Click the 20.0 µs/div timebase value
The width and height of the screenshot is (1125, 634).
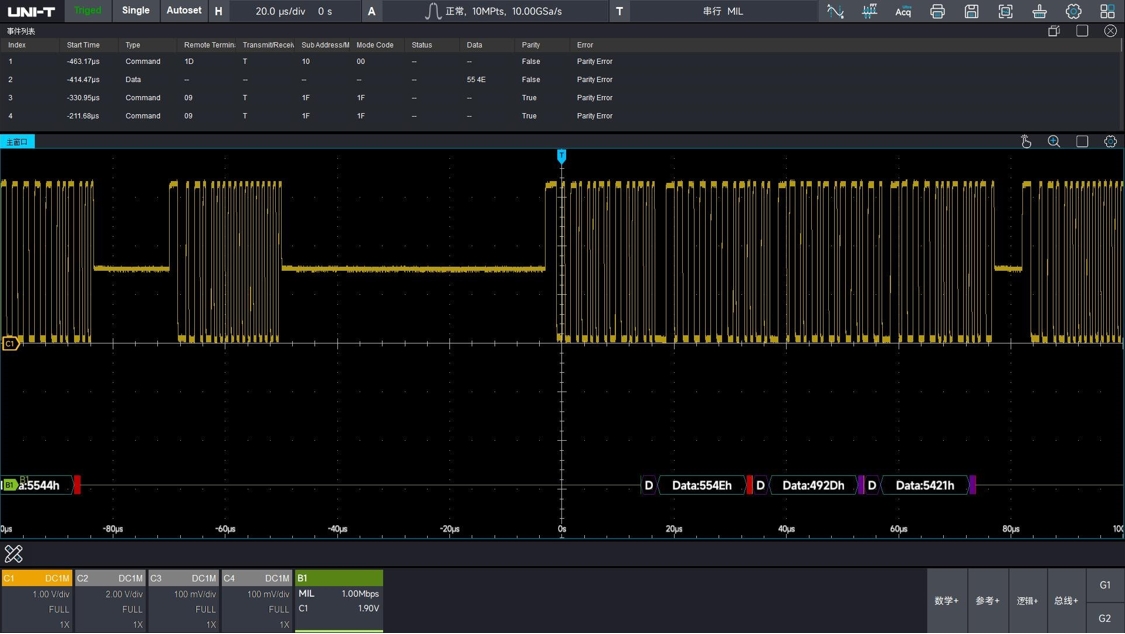click(x=281, y=11)
